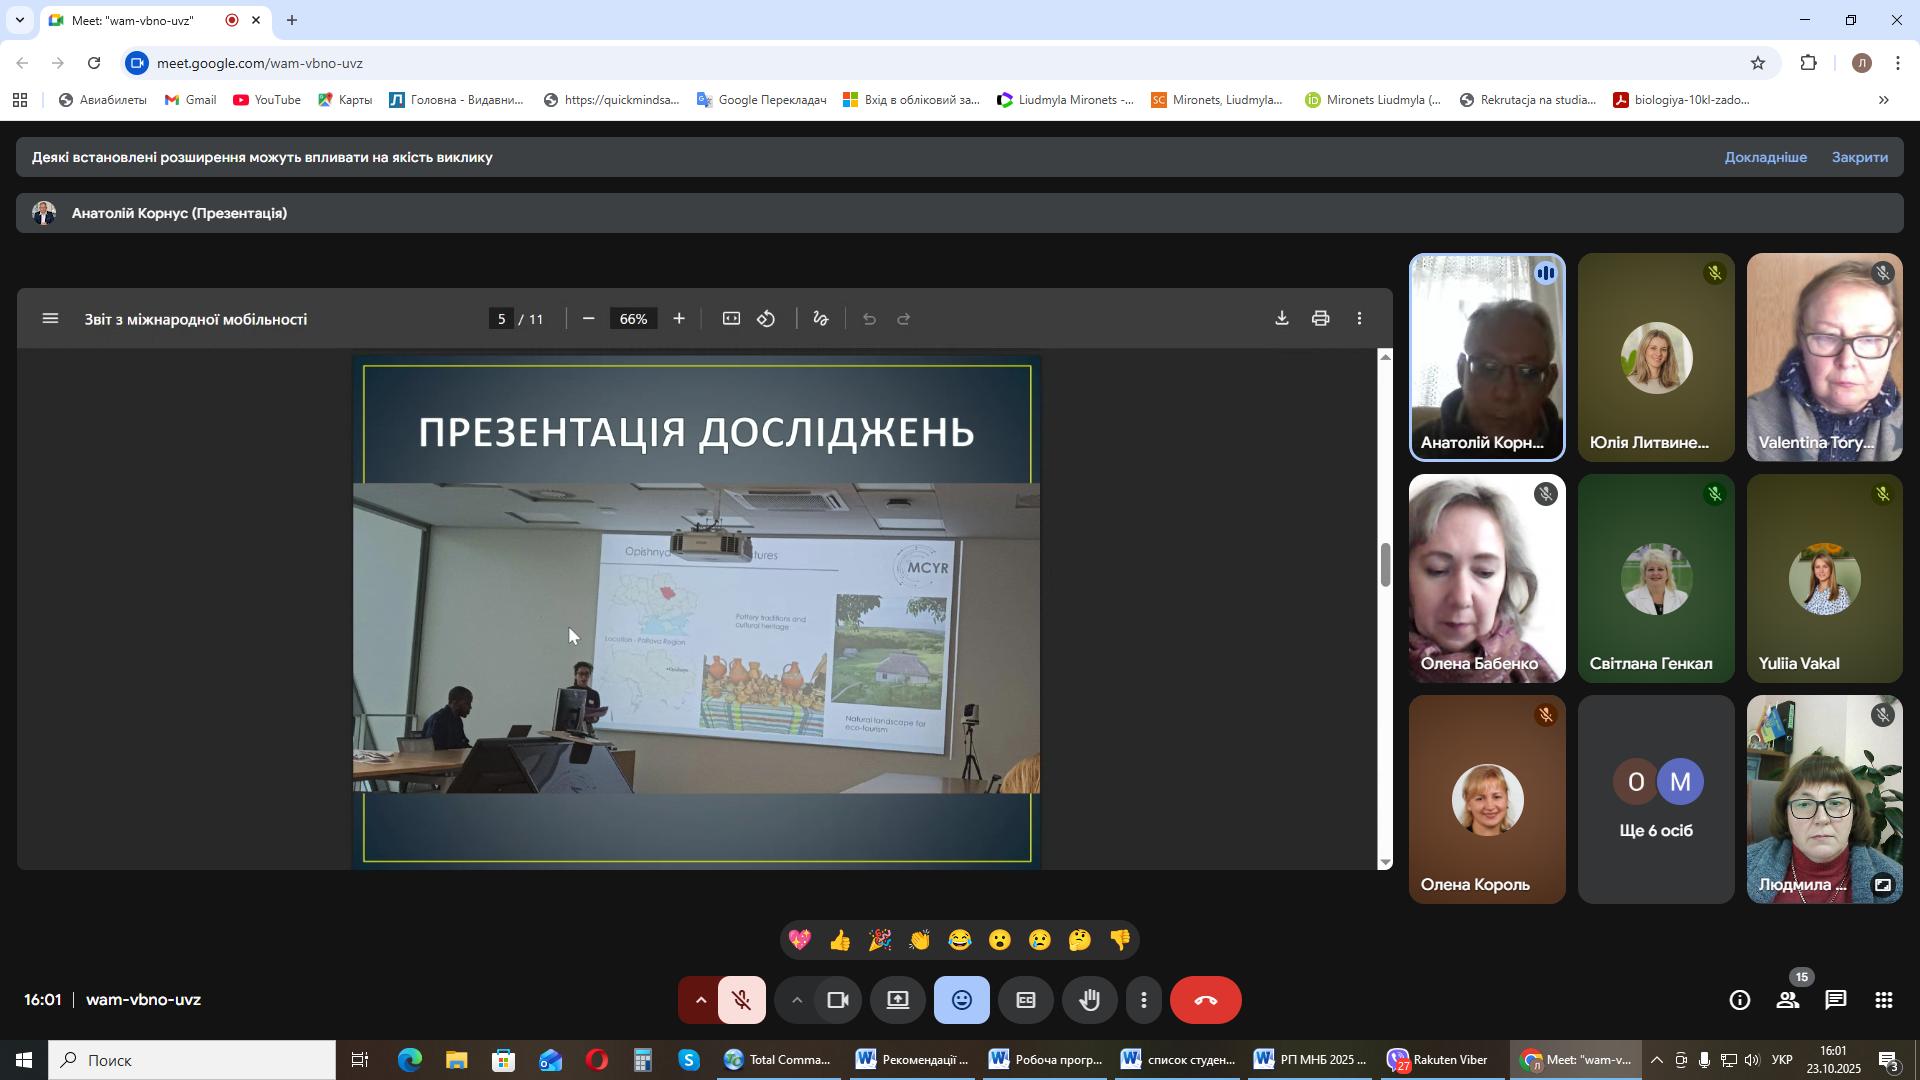Image resolution: width=1920 pixels, height=1080 pixels.
Task: Unmute the microphone
Action: click(x=741, y=1001)
